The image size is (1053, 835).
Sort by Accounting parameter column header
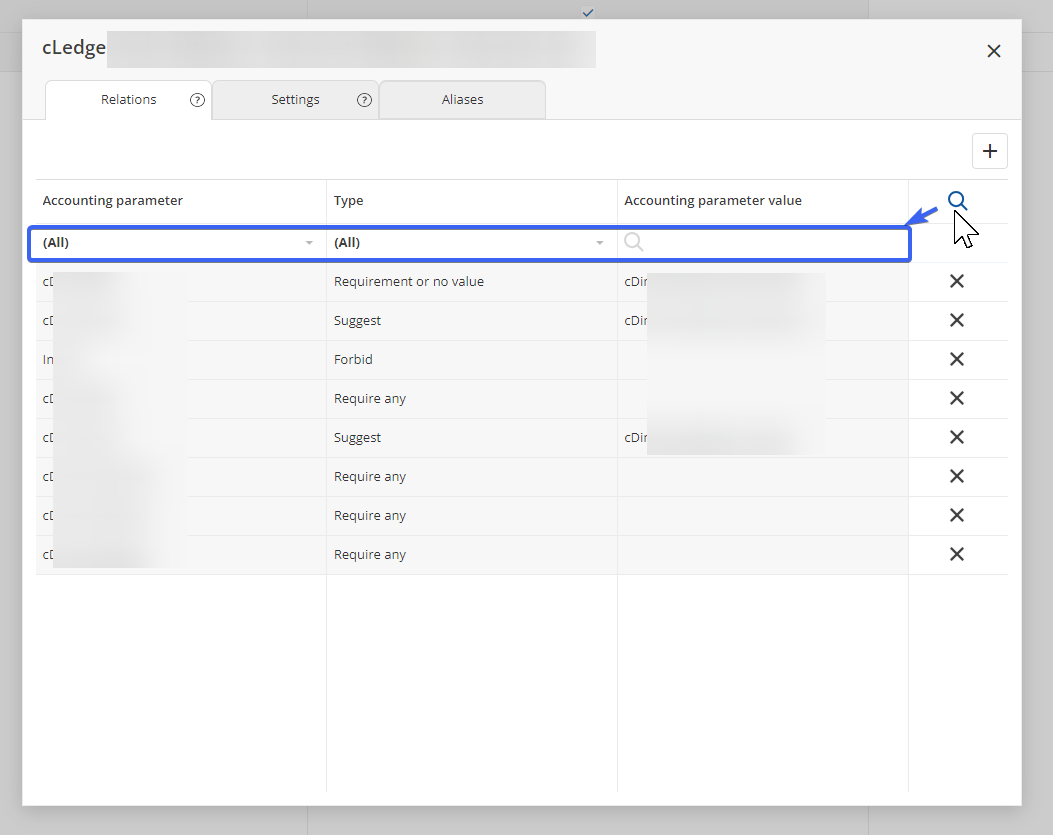pyautogui.click(x=113, y=201)
